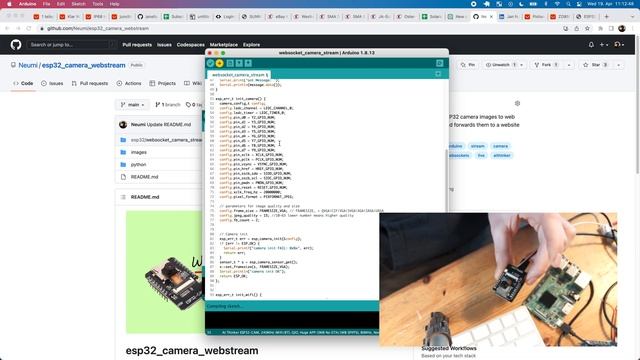Pin the repository with Pin button
The image size is (640, 360).
[x=468, y=65]
